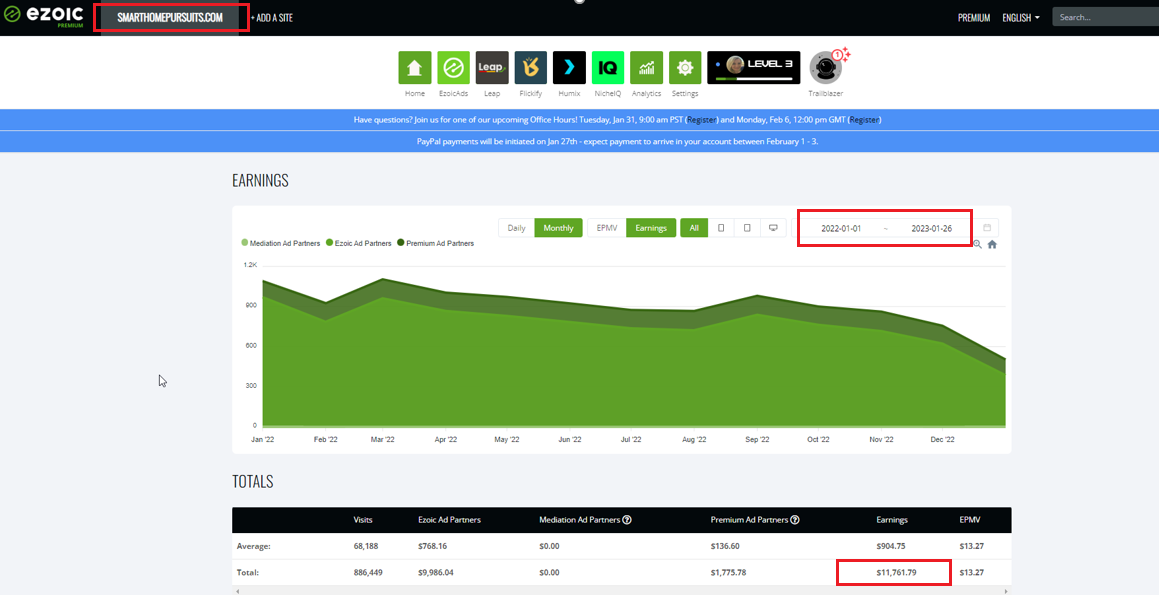The image size is (1159, 595).
Task: Show Earnings on the chart
Action: pos(650,228)
